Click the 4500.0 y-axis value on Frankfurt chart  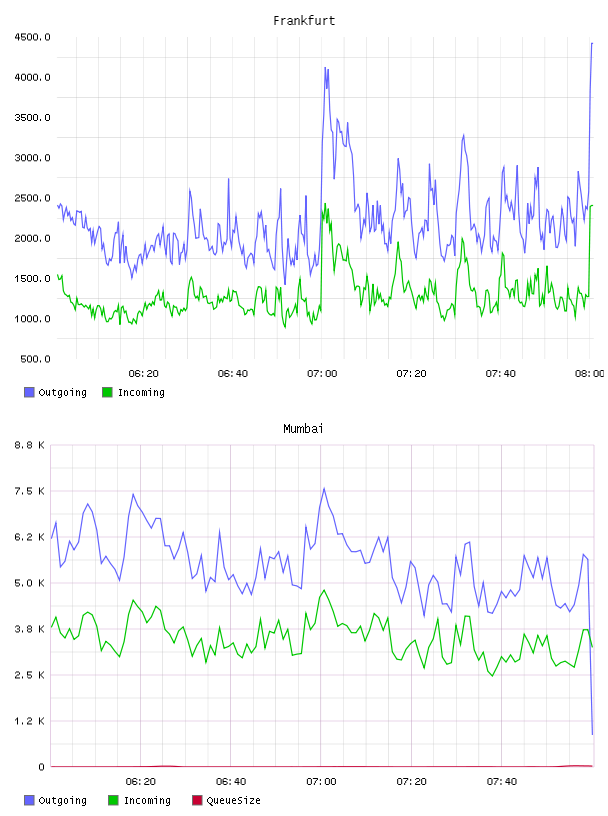click(x=32, y=37)
